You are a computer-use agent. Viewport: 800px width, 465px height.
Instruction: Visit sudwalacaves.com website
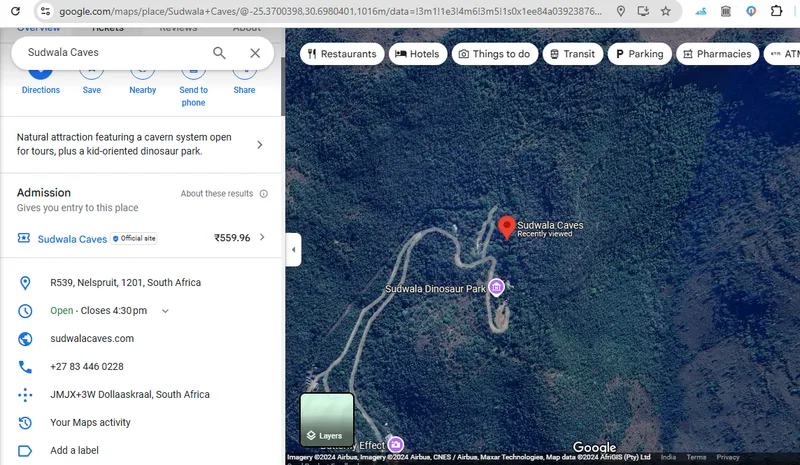tap(92, 339)
